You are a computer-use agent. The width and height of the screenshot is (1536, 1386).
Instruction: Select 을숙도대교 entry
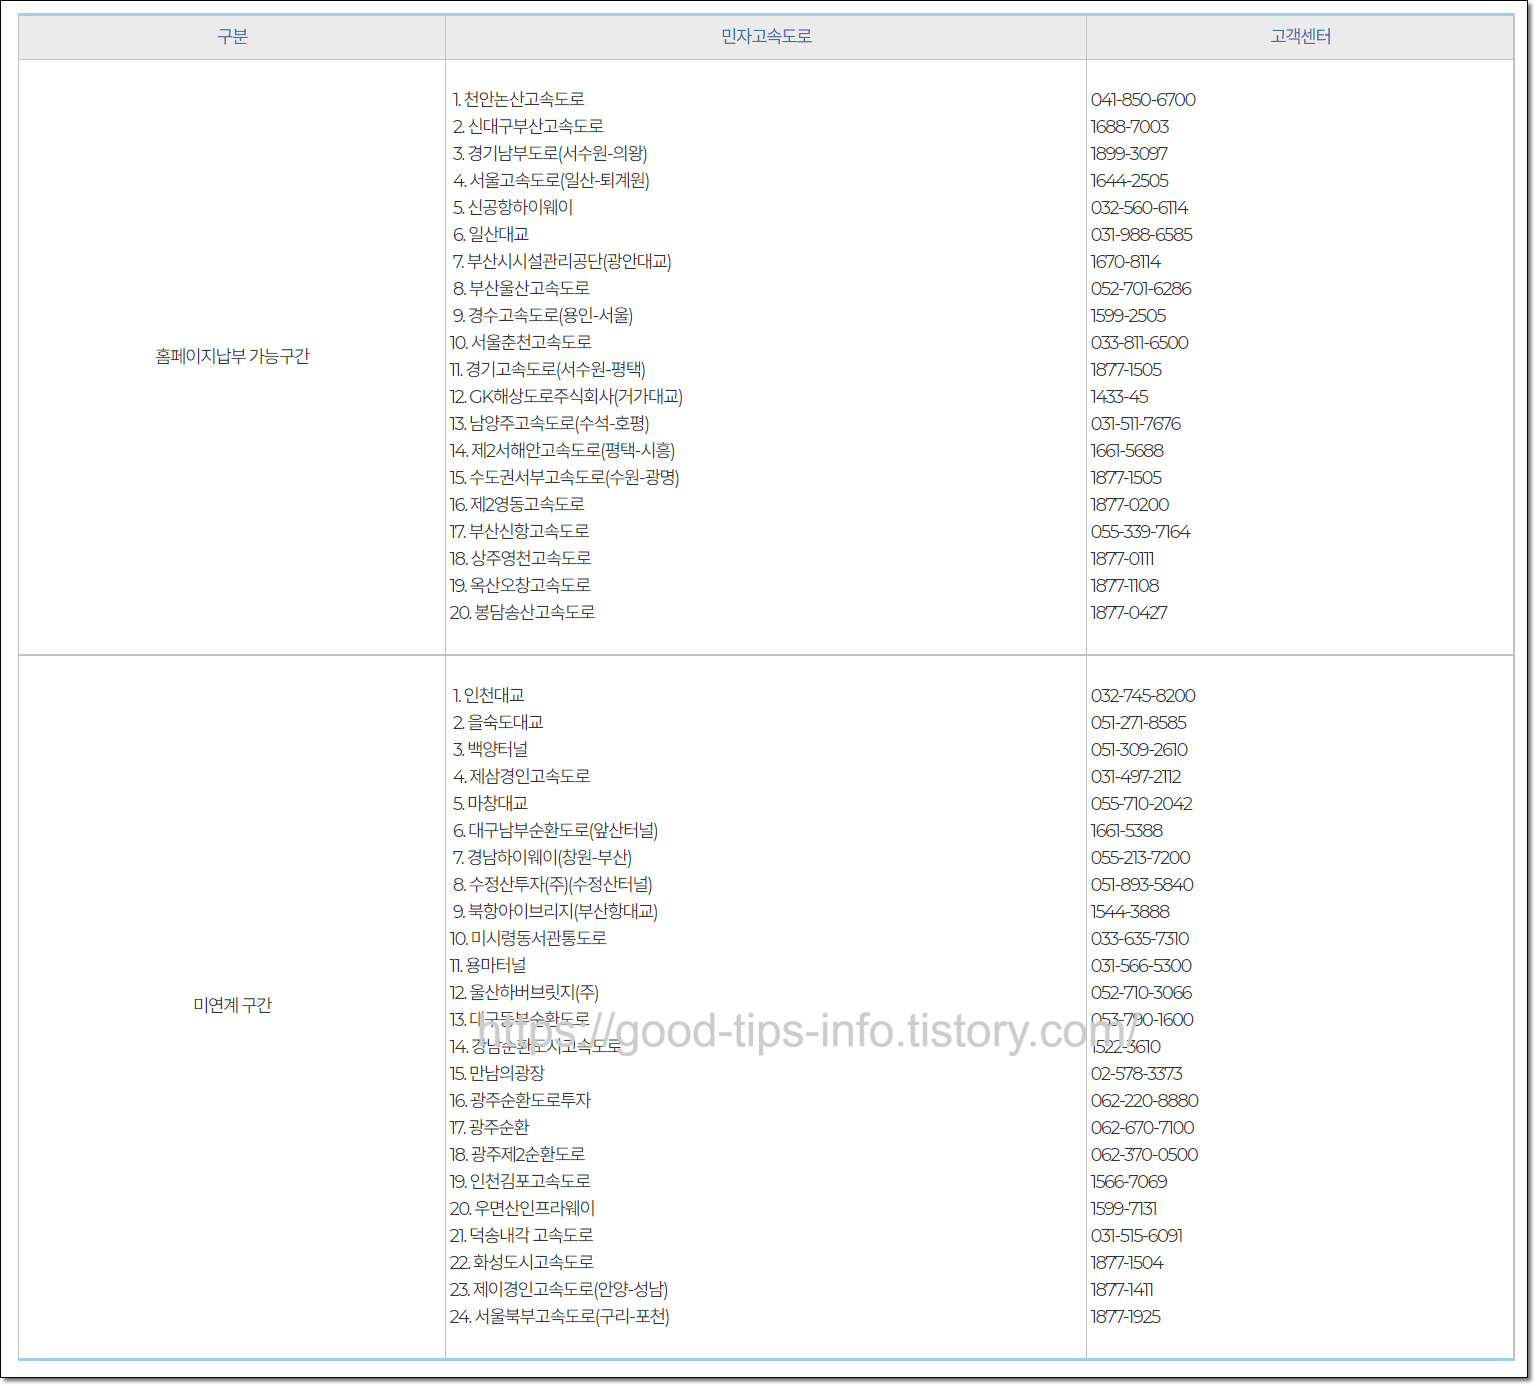pyautogui.click(x=498, y=722)
